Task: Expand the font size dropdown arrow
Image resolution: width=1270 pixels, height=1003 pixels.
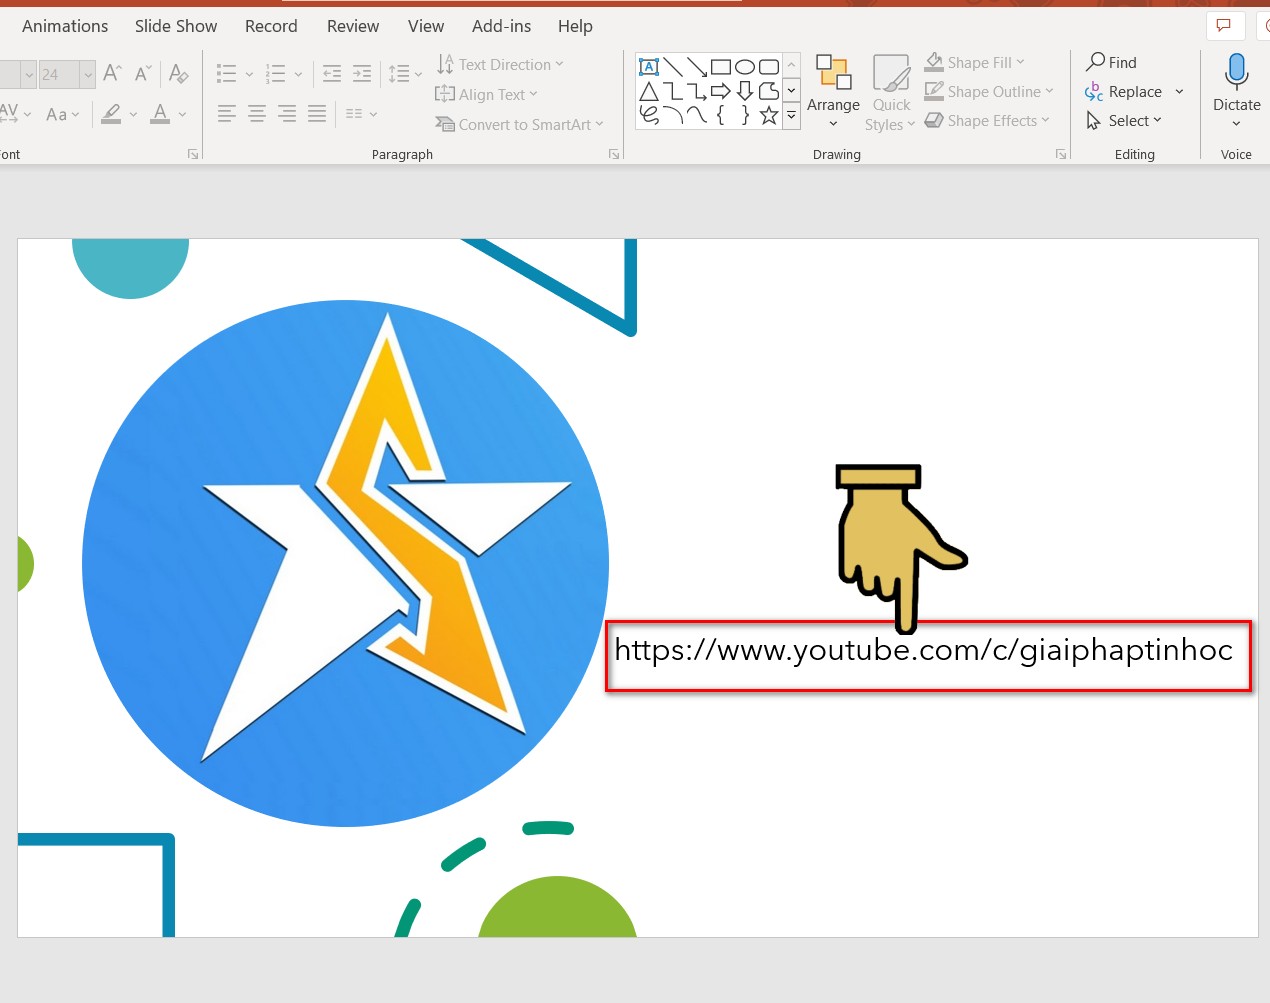Action: tap(88, 74)
